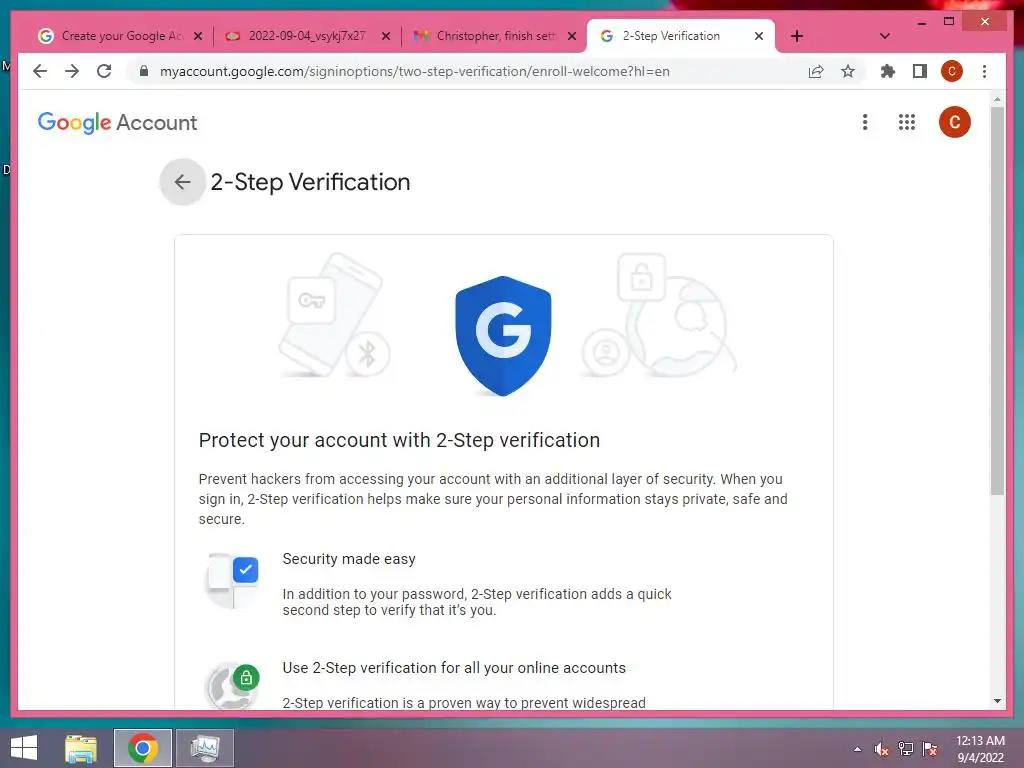
Task: Open the monitor app in the taskbar
Action: click(204, 748)
